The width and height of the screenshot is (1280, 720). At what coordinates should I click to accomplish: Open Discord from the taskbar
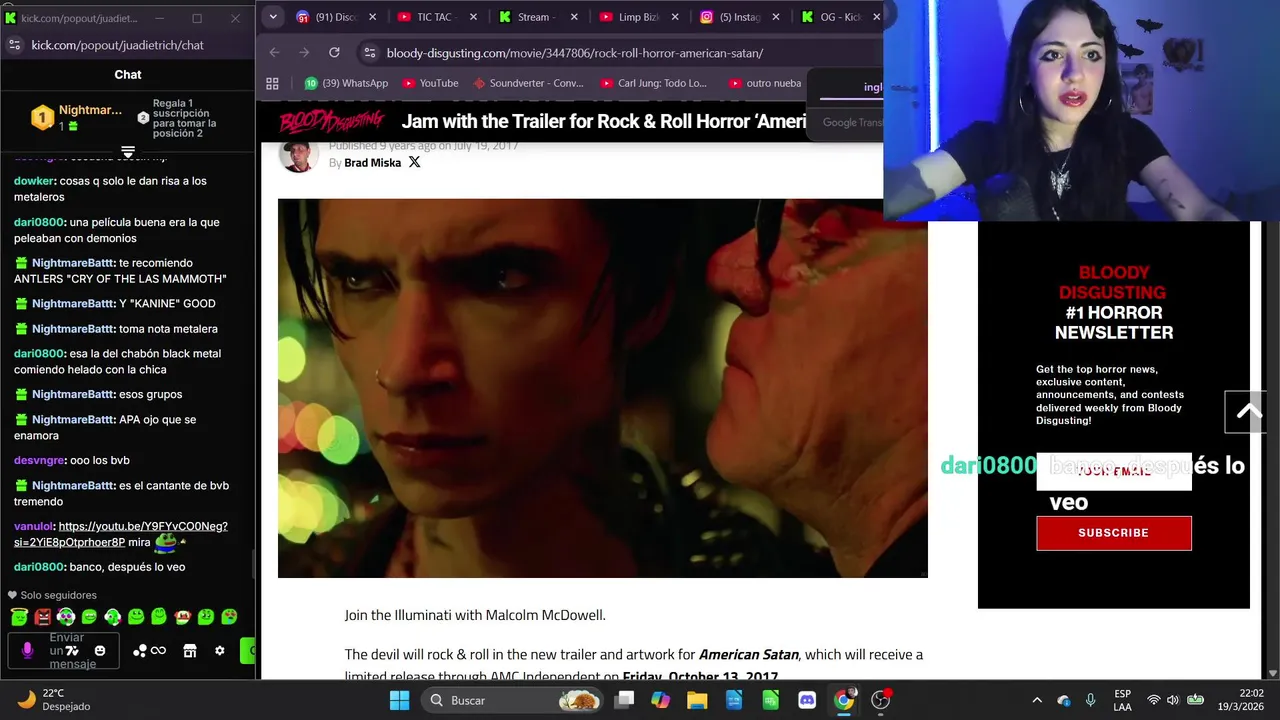(x=807, y=700)
